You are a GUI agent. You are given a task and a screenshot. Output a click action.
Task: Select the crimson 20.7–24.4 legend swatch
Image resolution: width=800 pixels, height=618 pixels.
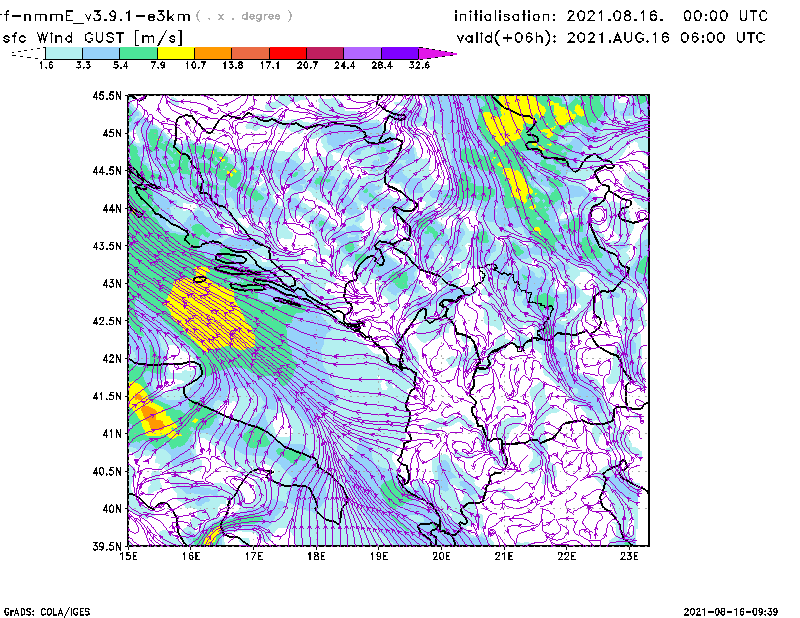[x=325, y=53]
